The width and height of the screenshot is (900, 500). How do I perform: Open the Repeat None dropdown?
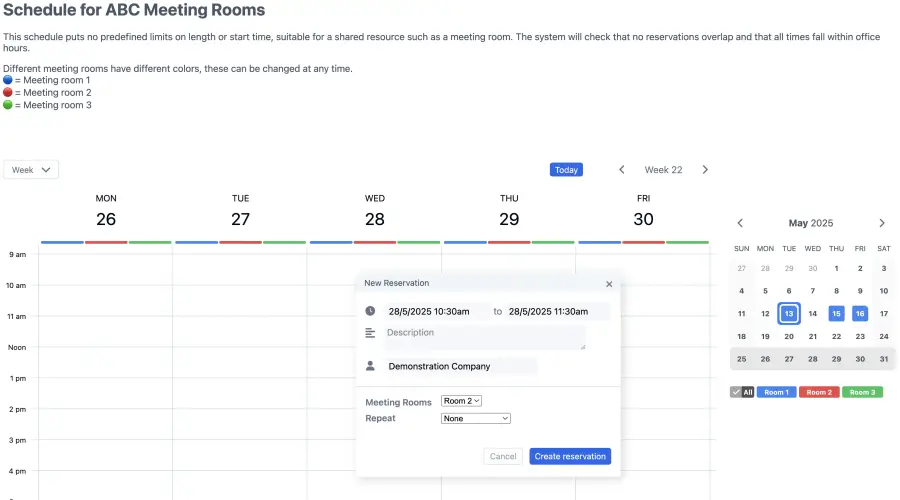475,418
